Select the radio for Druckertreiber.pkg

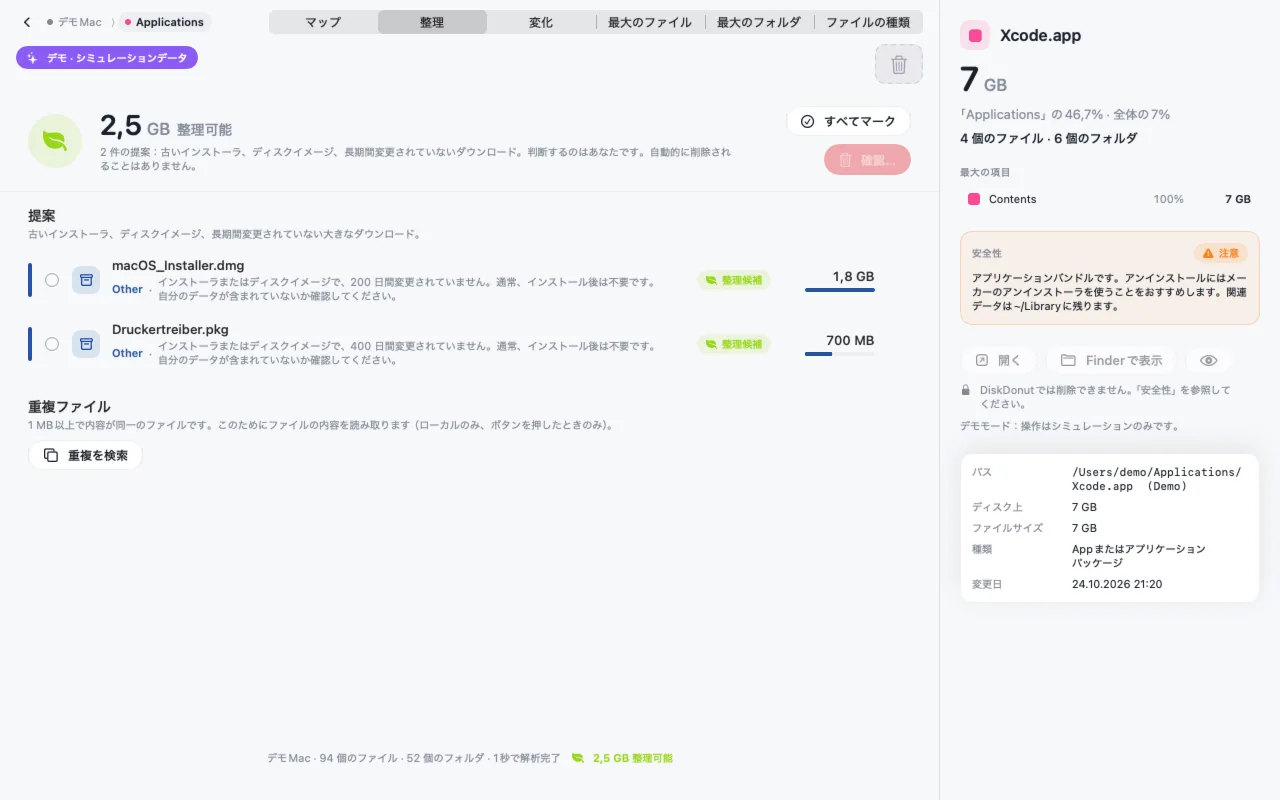(x=52, y=344)
